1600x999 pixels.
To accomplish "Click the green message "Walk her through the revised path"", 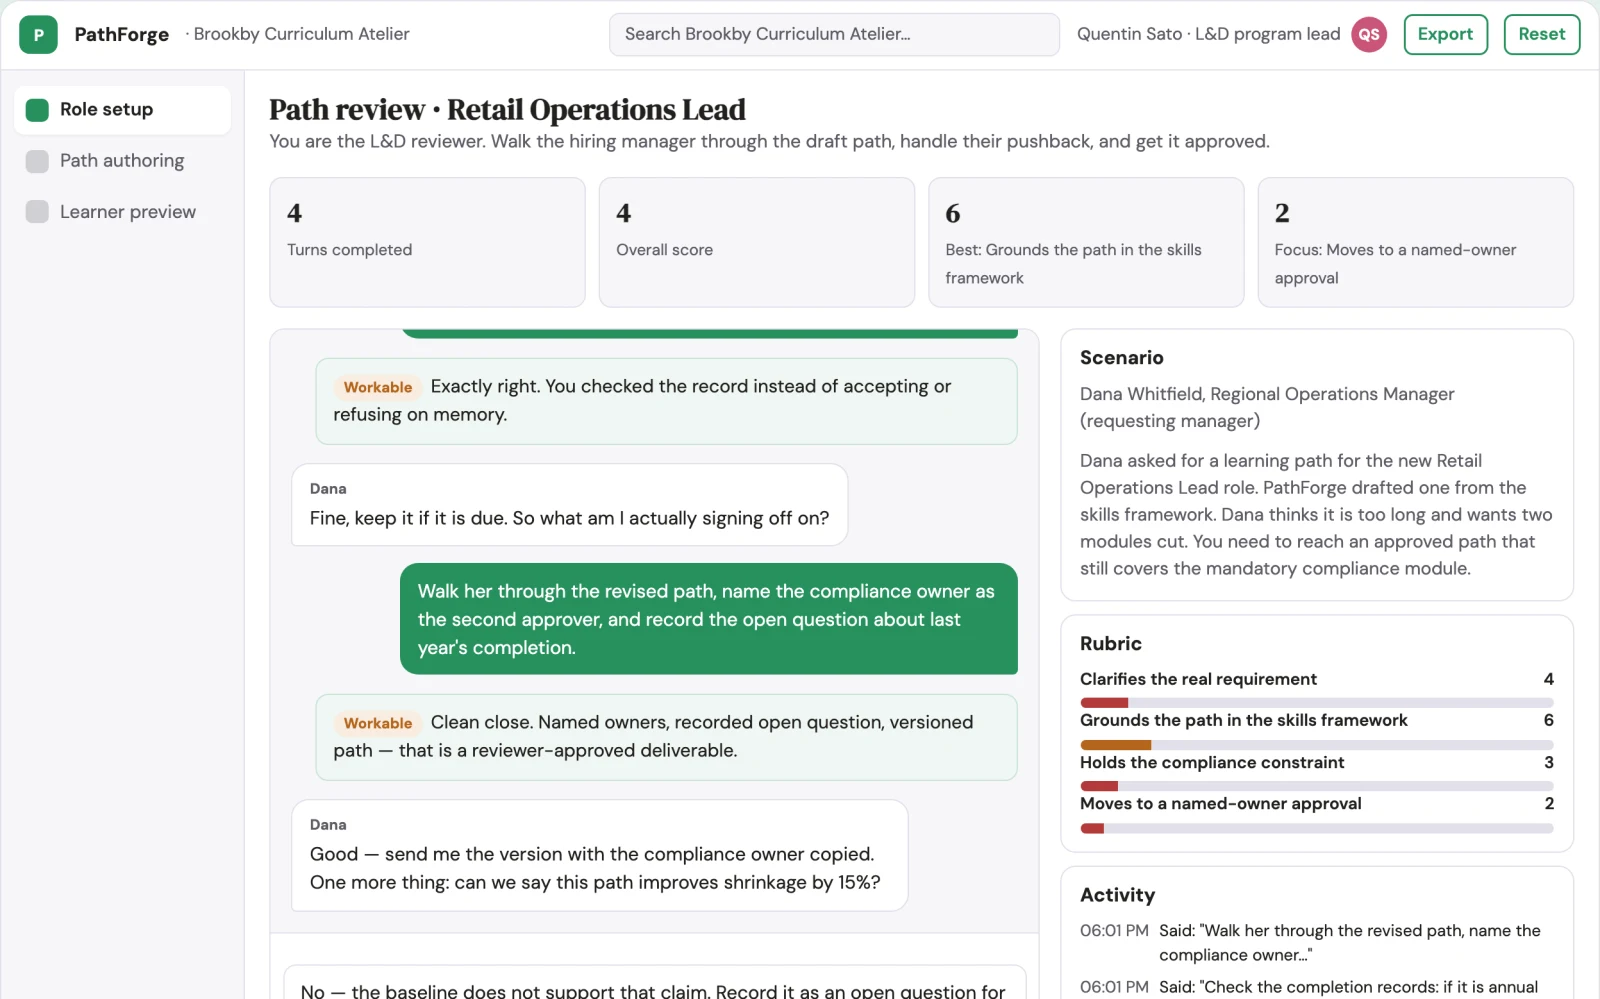I will [x=709, y=619].
